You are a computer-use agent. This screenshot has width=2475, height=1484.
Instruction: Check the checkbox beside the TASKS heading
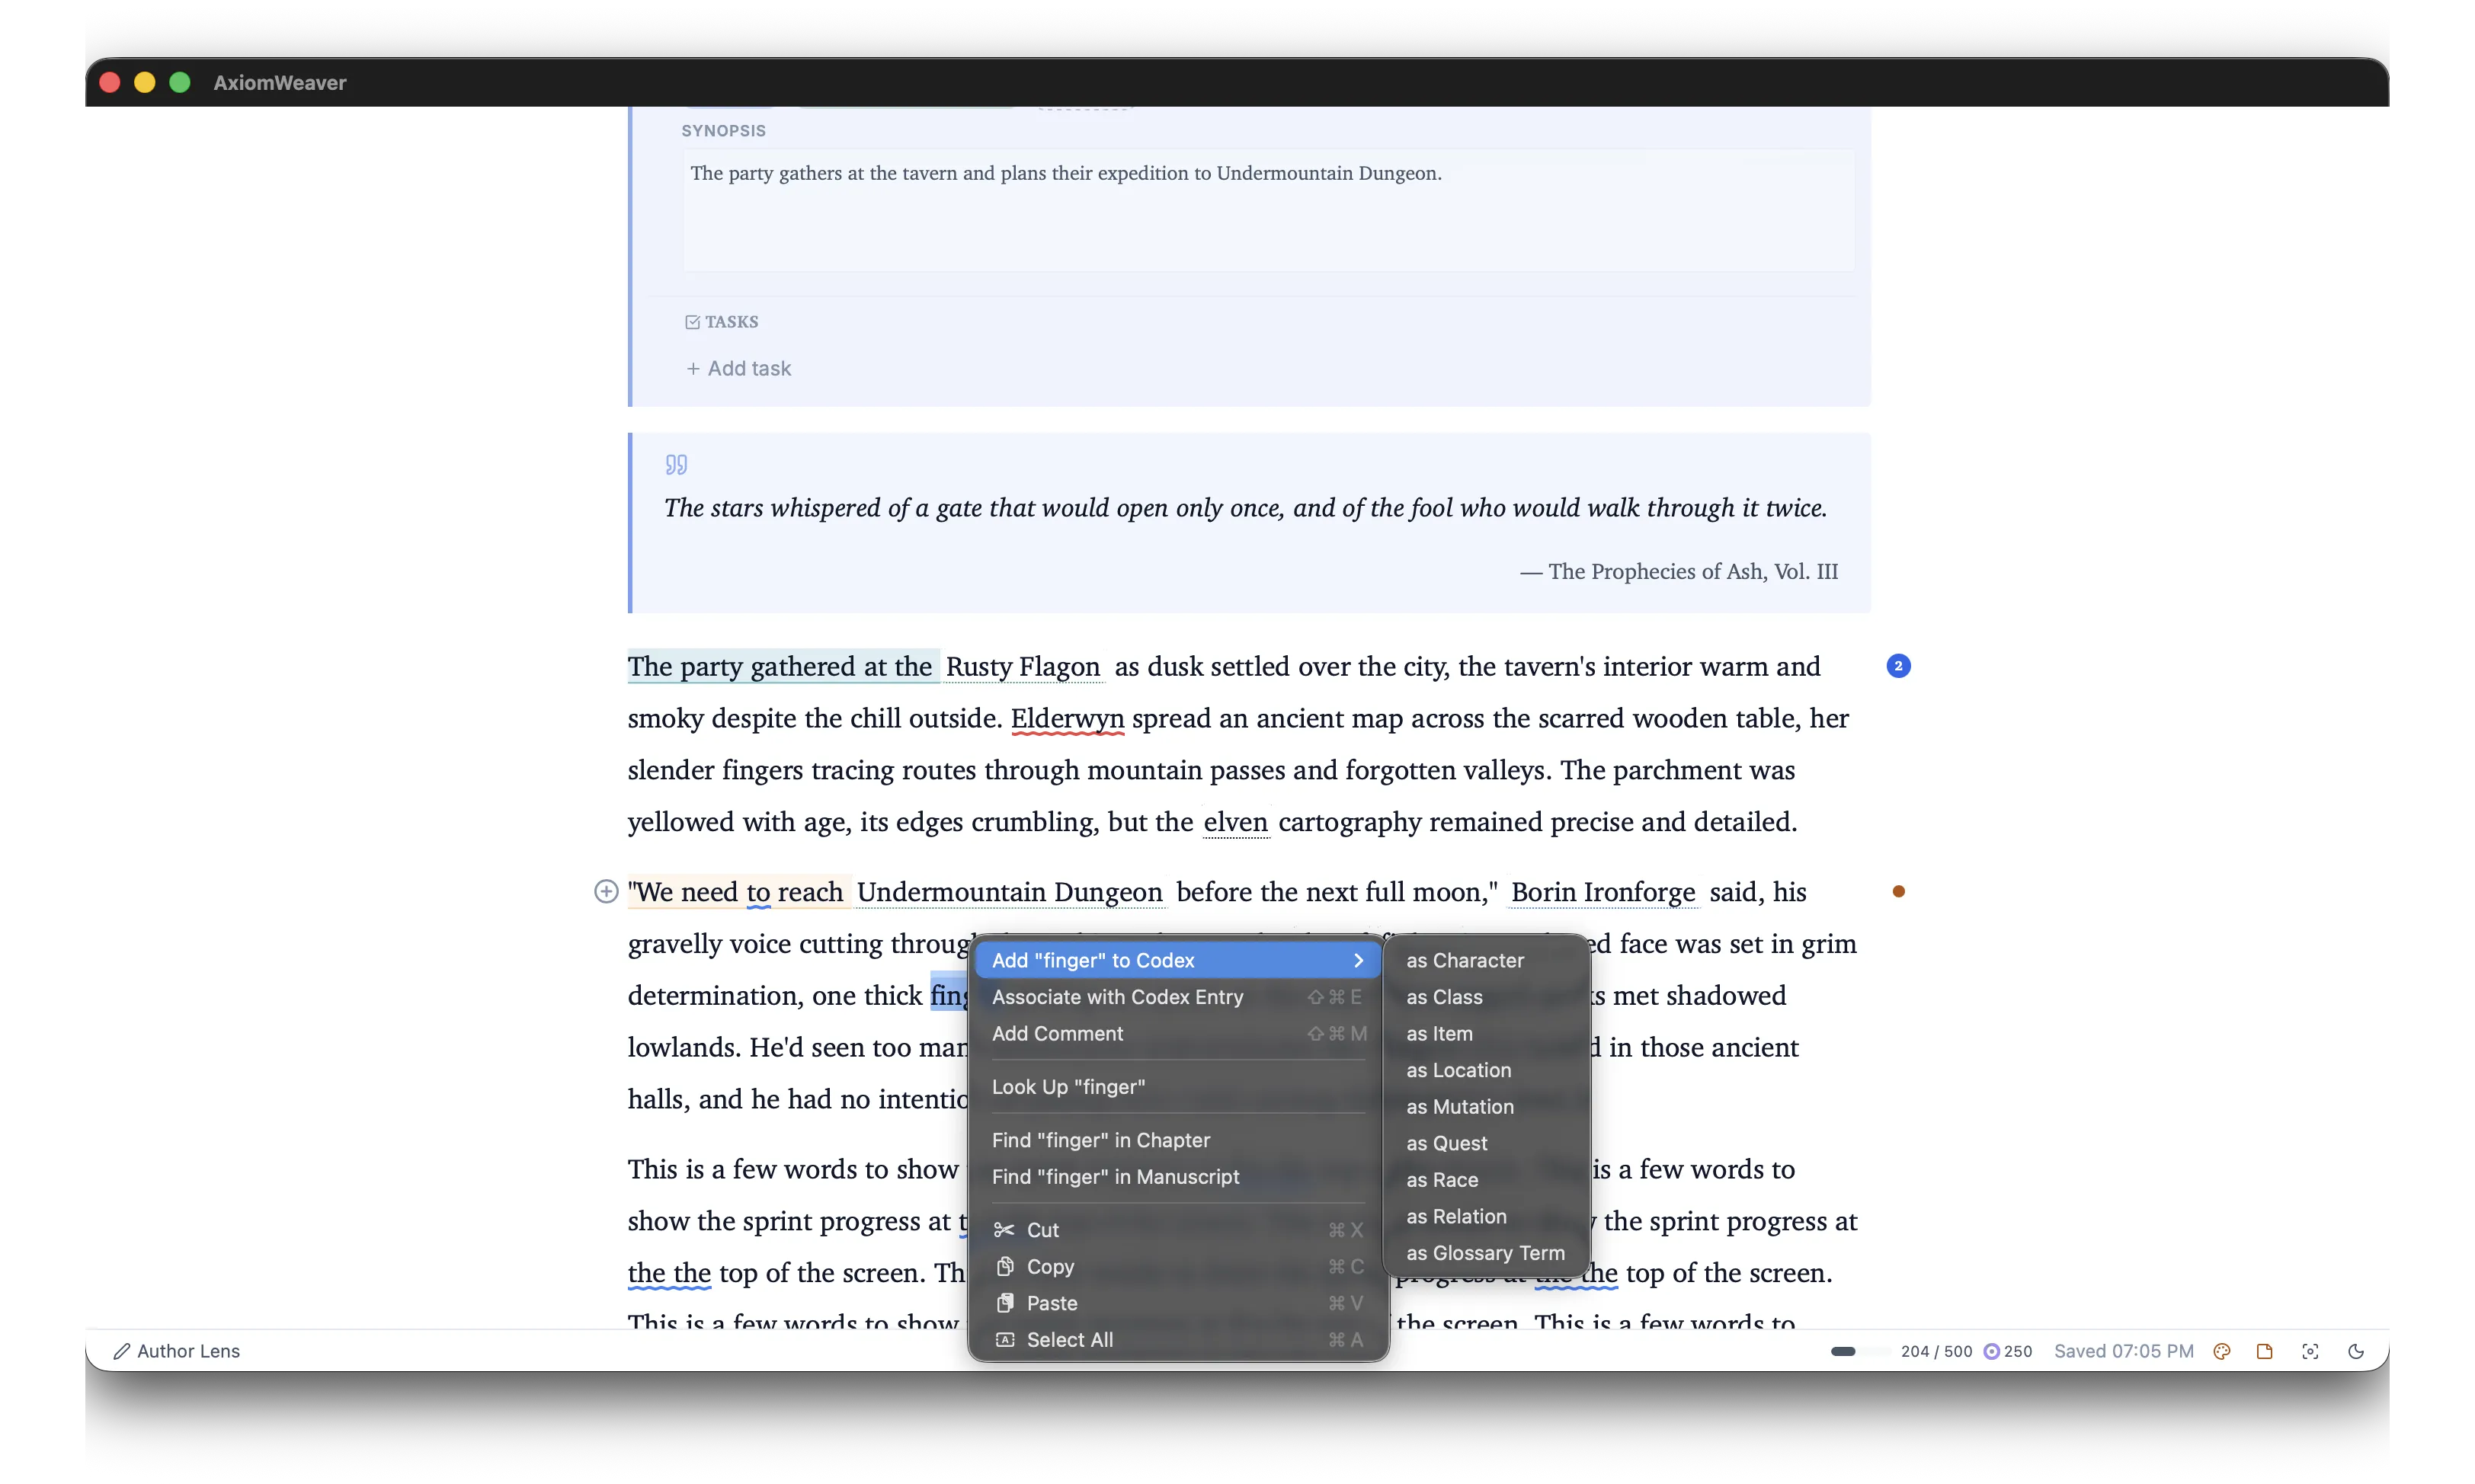pos(693,321)
